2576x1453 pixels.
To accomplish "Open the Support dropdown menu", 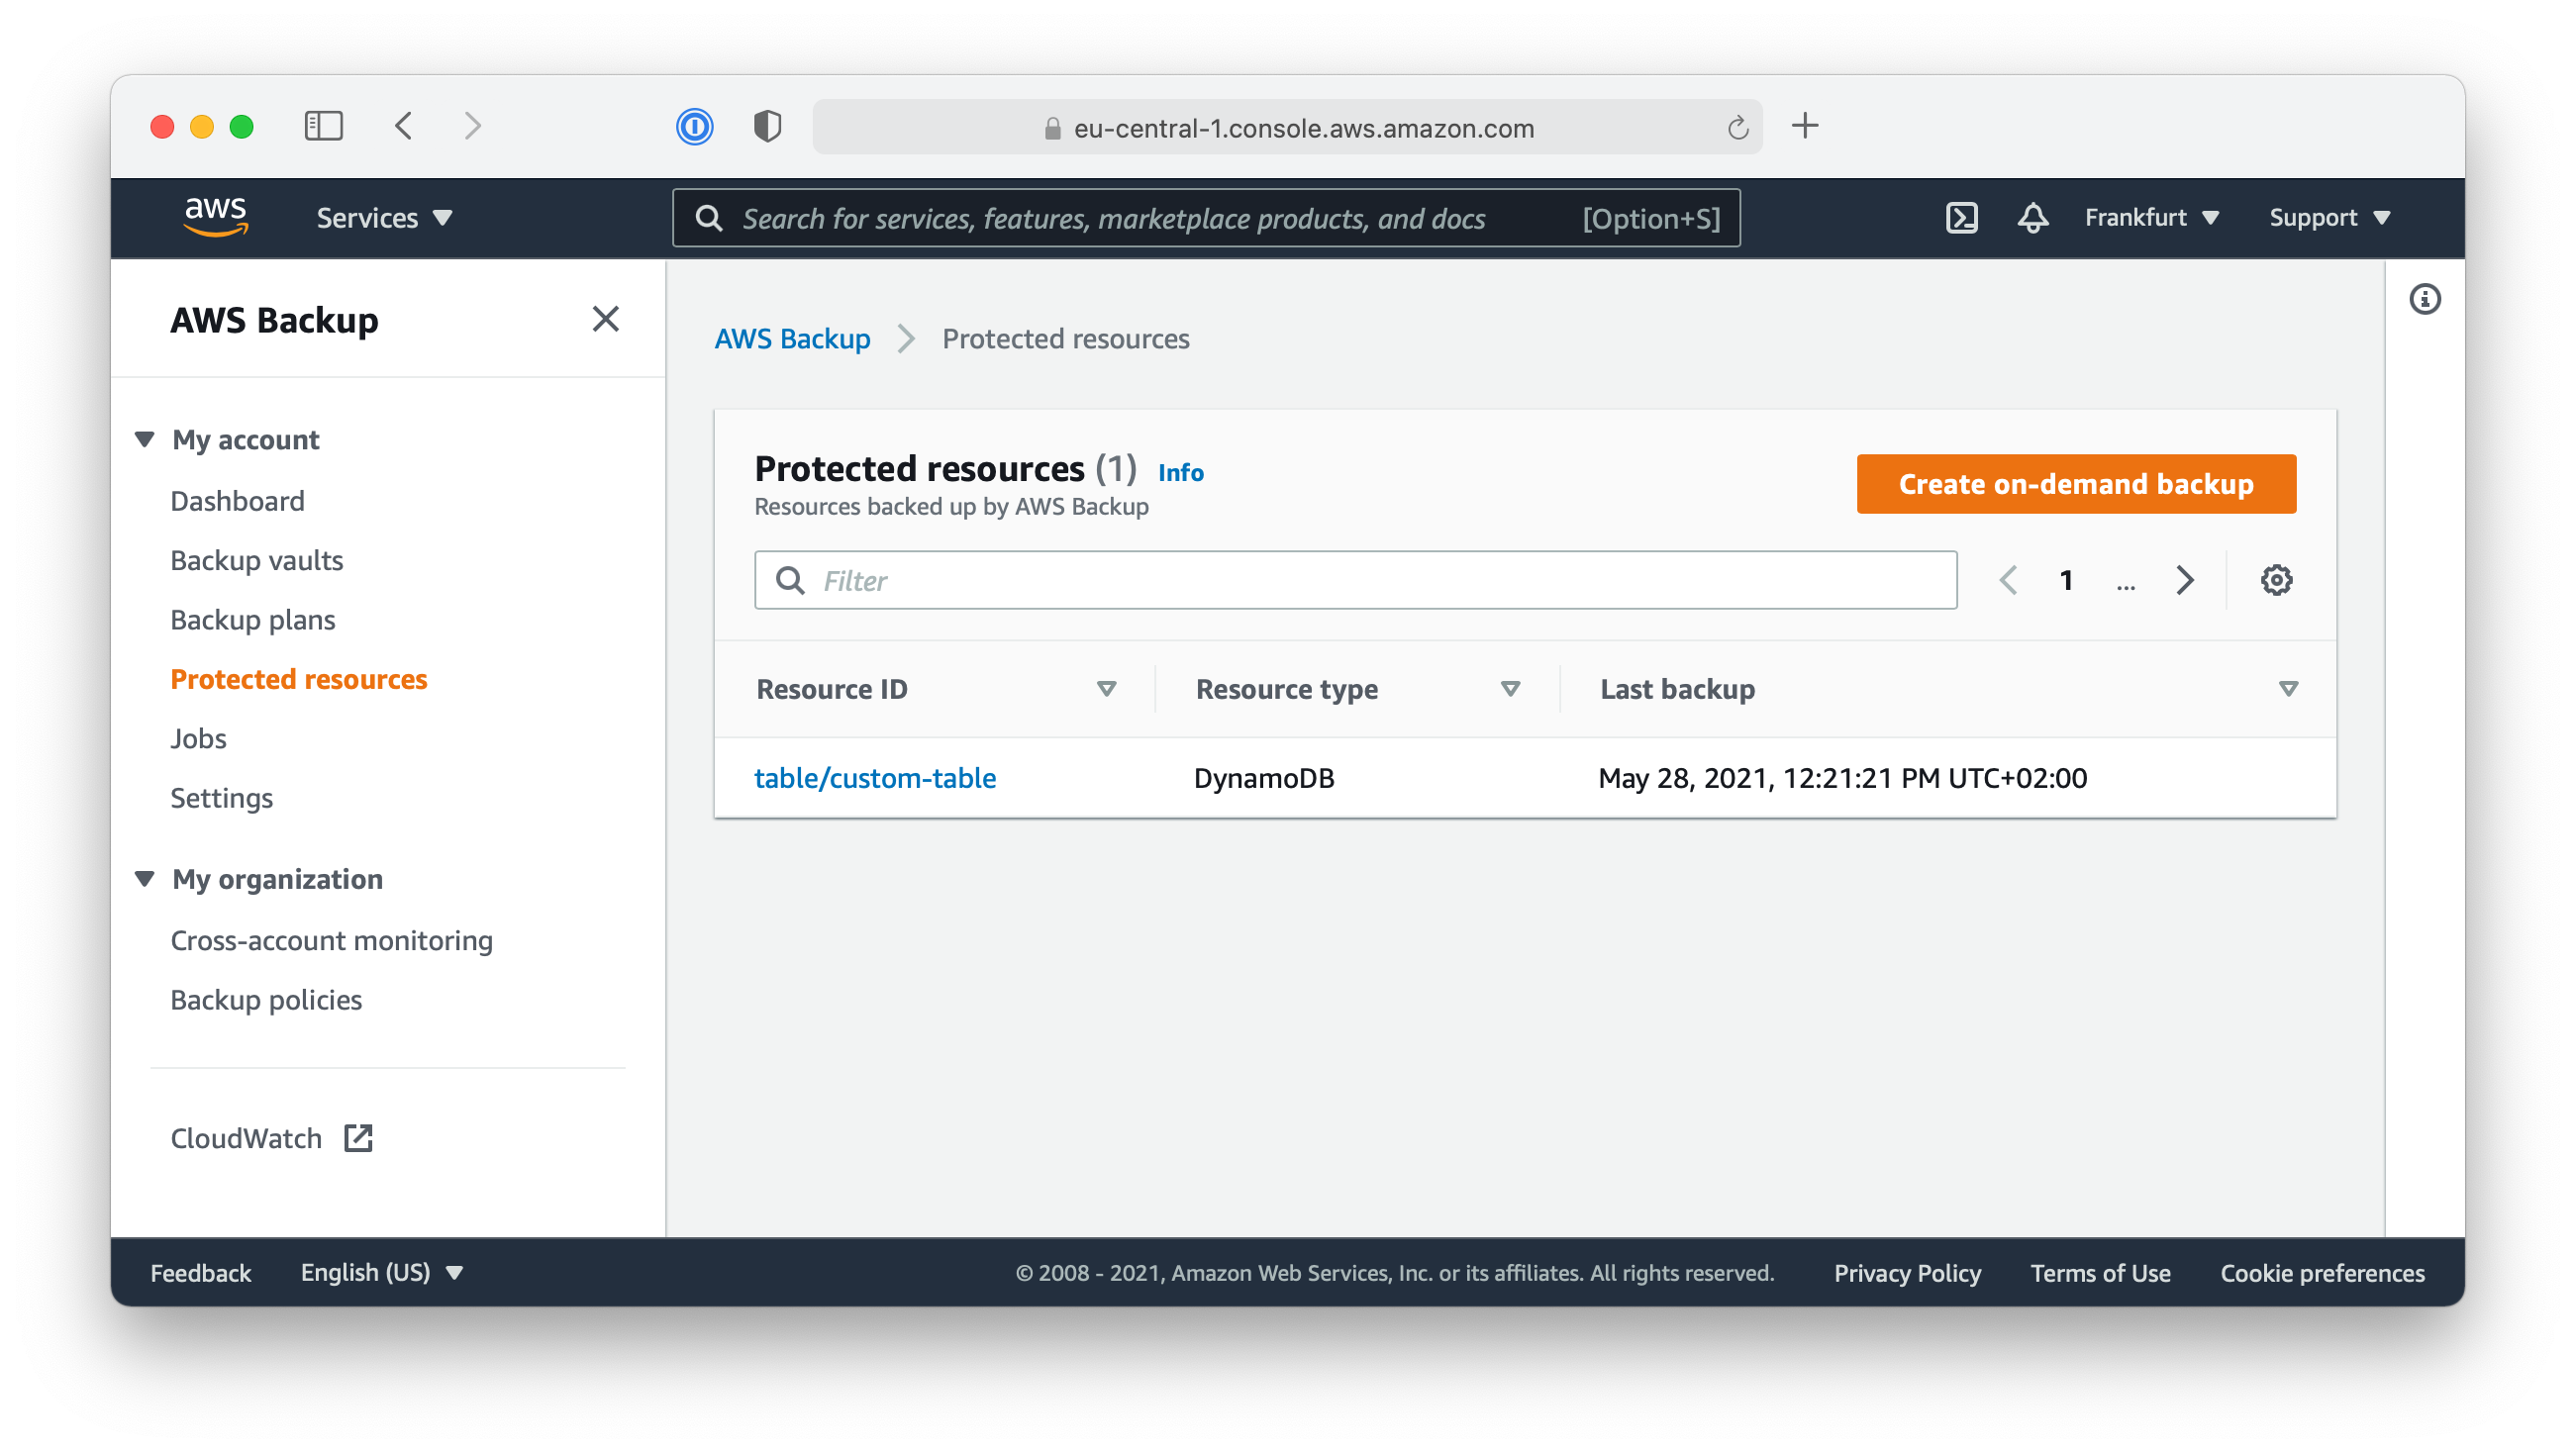I will tap(2329, 218).
